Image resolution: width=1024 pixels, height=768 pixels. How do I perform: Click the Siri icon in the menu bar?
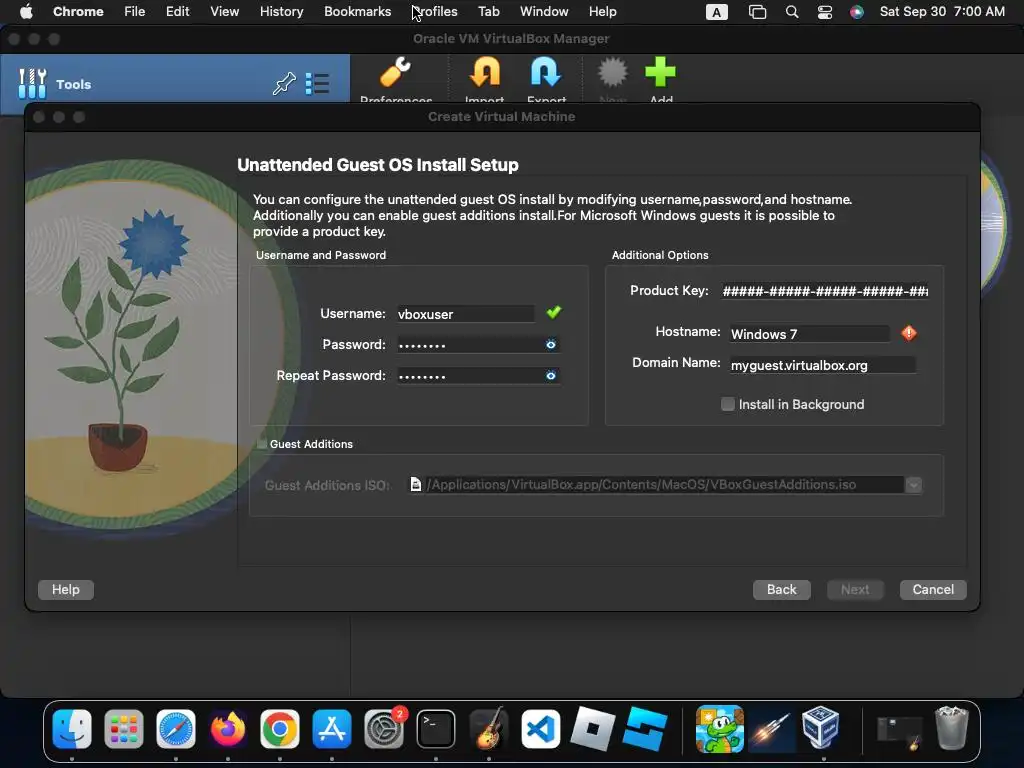point(857,12)
